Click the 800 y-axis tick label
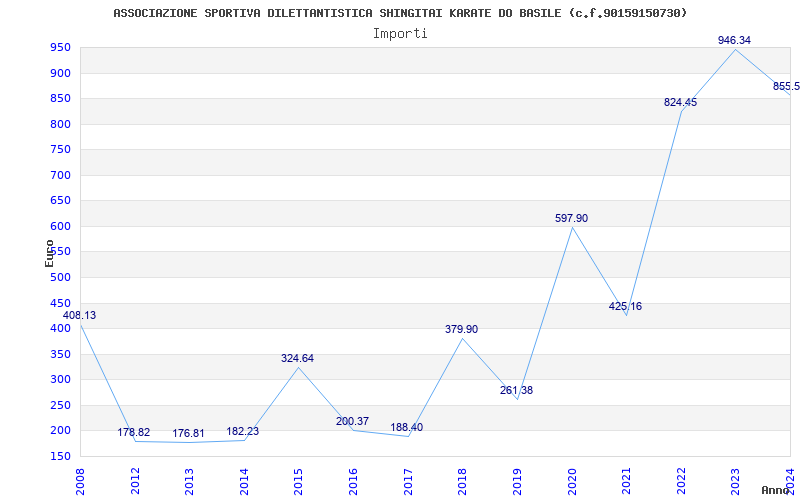Viewport: 800px width, 500px height. tap(60, 124)
